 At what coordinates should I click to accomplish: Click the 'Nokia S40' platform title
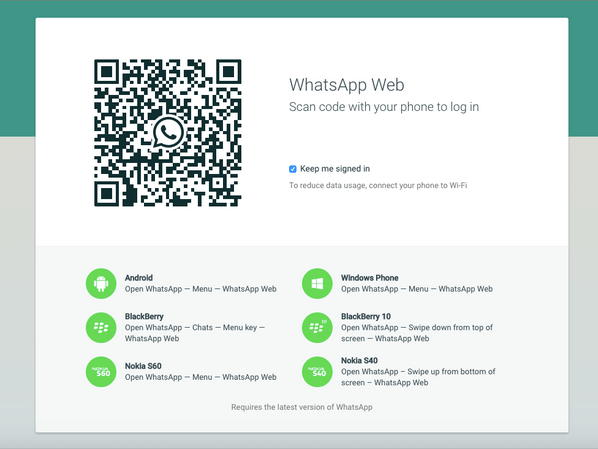tap(359, 360)
